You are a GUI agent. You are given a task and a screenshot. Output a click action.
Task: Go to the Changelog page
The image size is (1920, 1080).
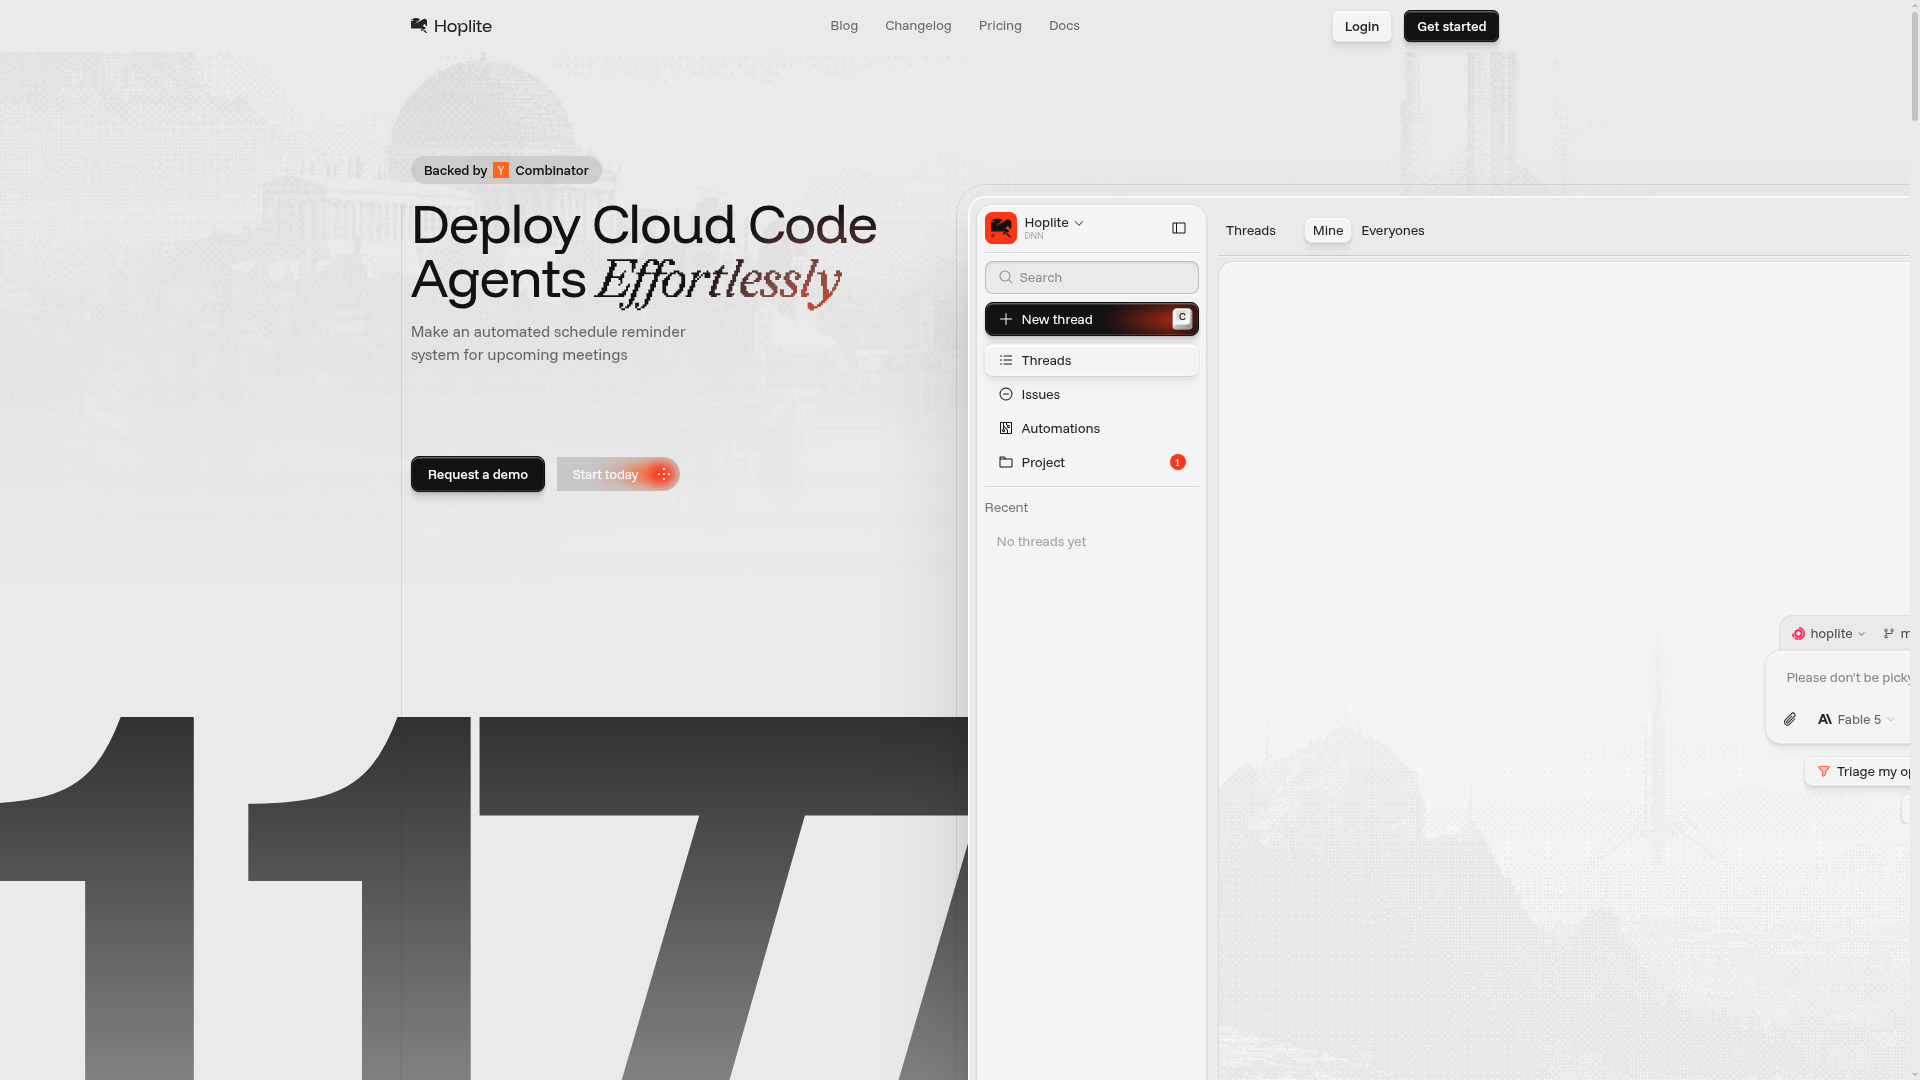[x=918, y=25]
